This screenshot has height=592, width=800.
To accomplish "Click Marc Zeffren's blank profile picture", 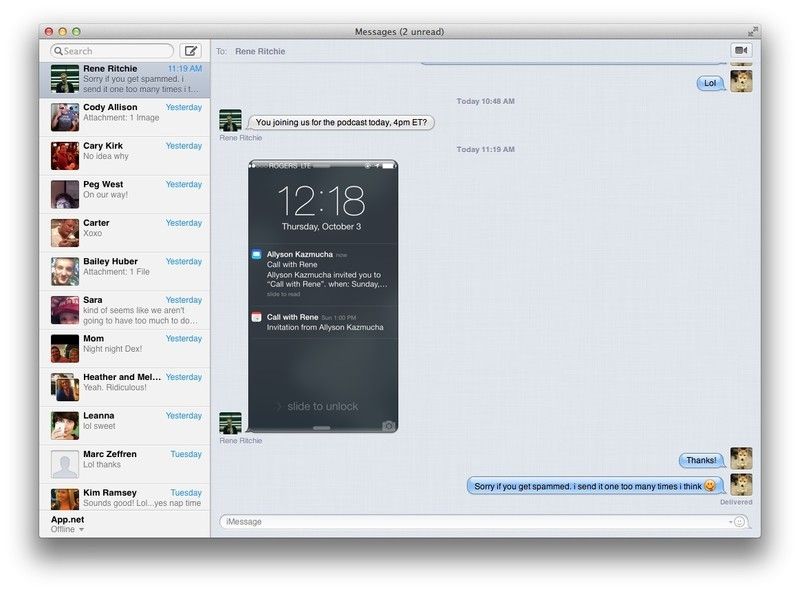I will pyautogui.click(x=65, y=464).
